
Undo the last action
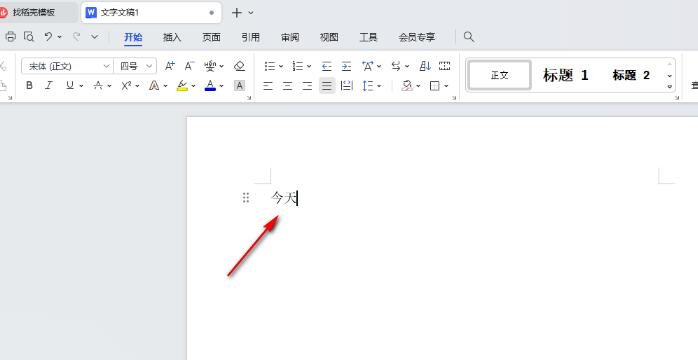pyautogui.click(x=48, y=37)
